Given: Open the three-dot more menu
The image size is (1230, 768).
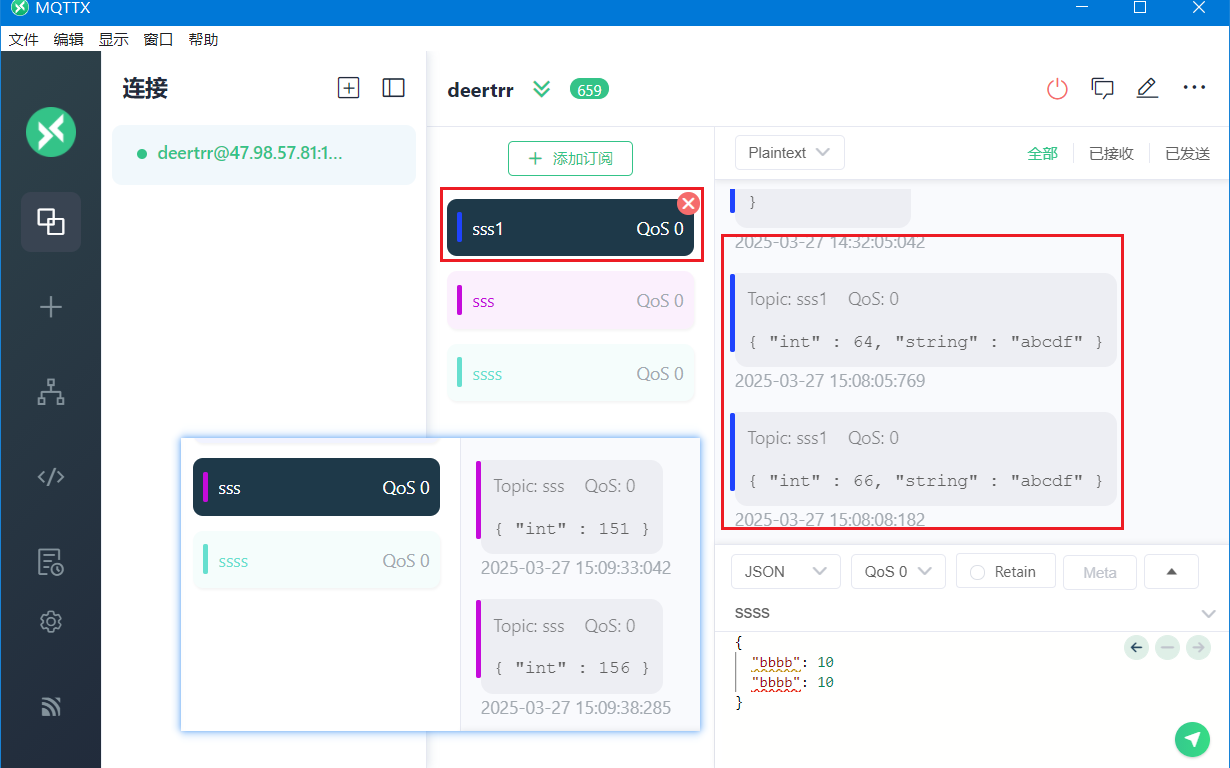Looking at the screenshot, I should 1194,88.
